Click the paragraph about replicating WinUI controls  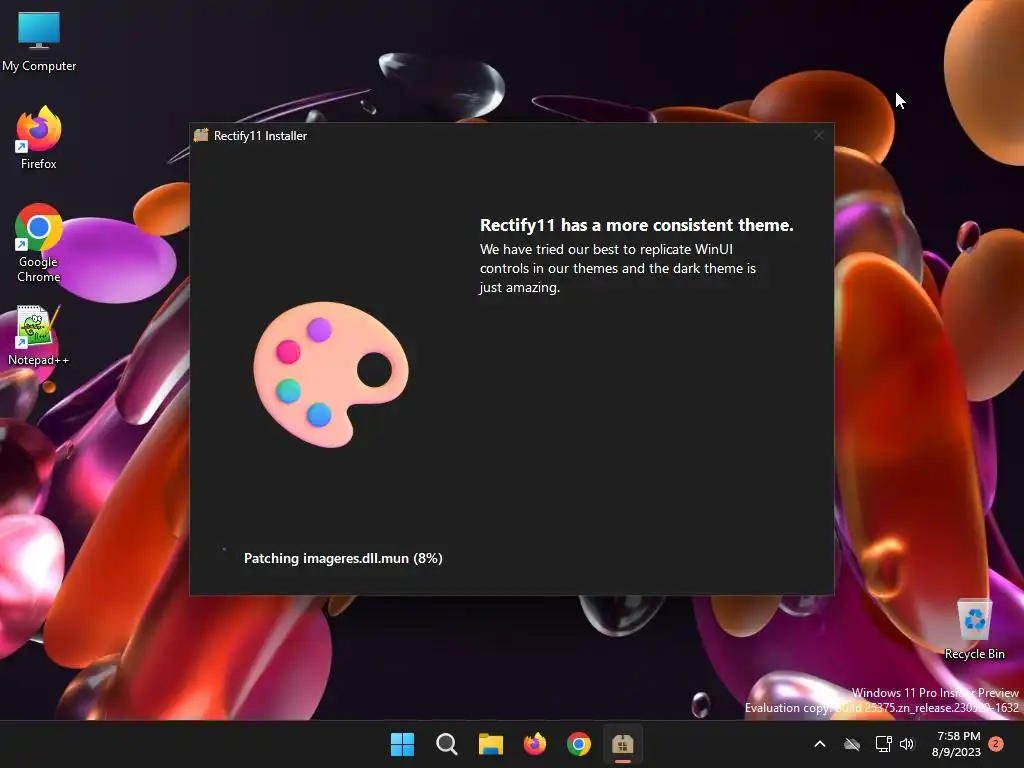tap(618, 268)
